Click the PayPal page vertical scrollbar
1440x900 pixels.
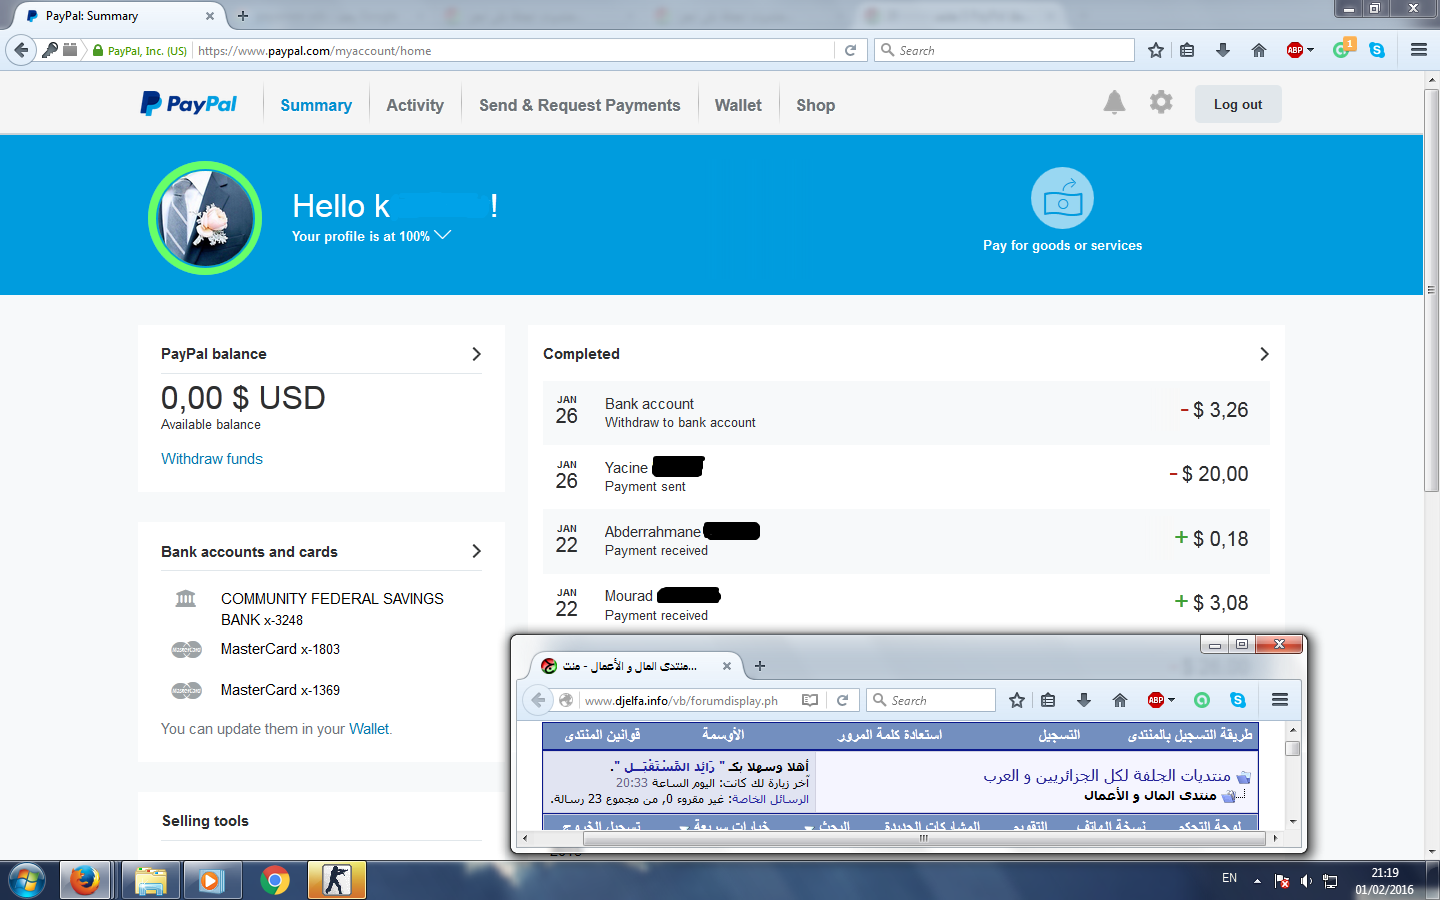[x=1431, y=290]
